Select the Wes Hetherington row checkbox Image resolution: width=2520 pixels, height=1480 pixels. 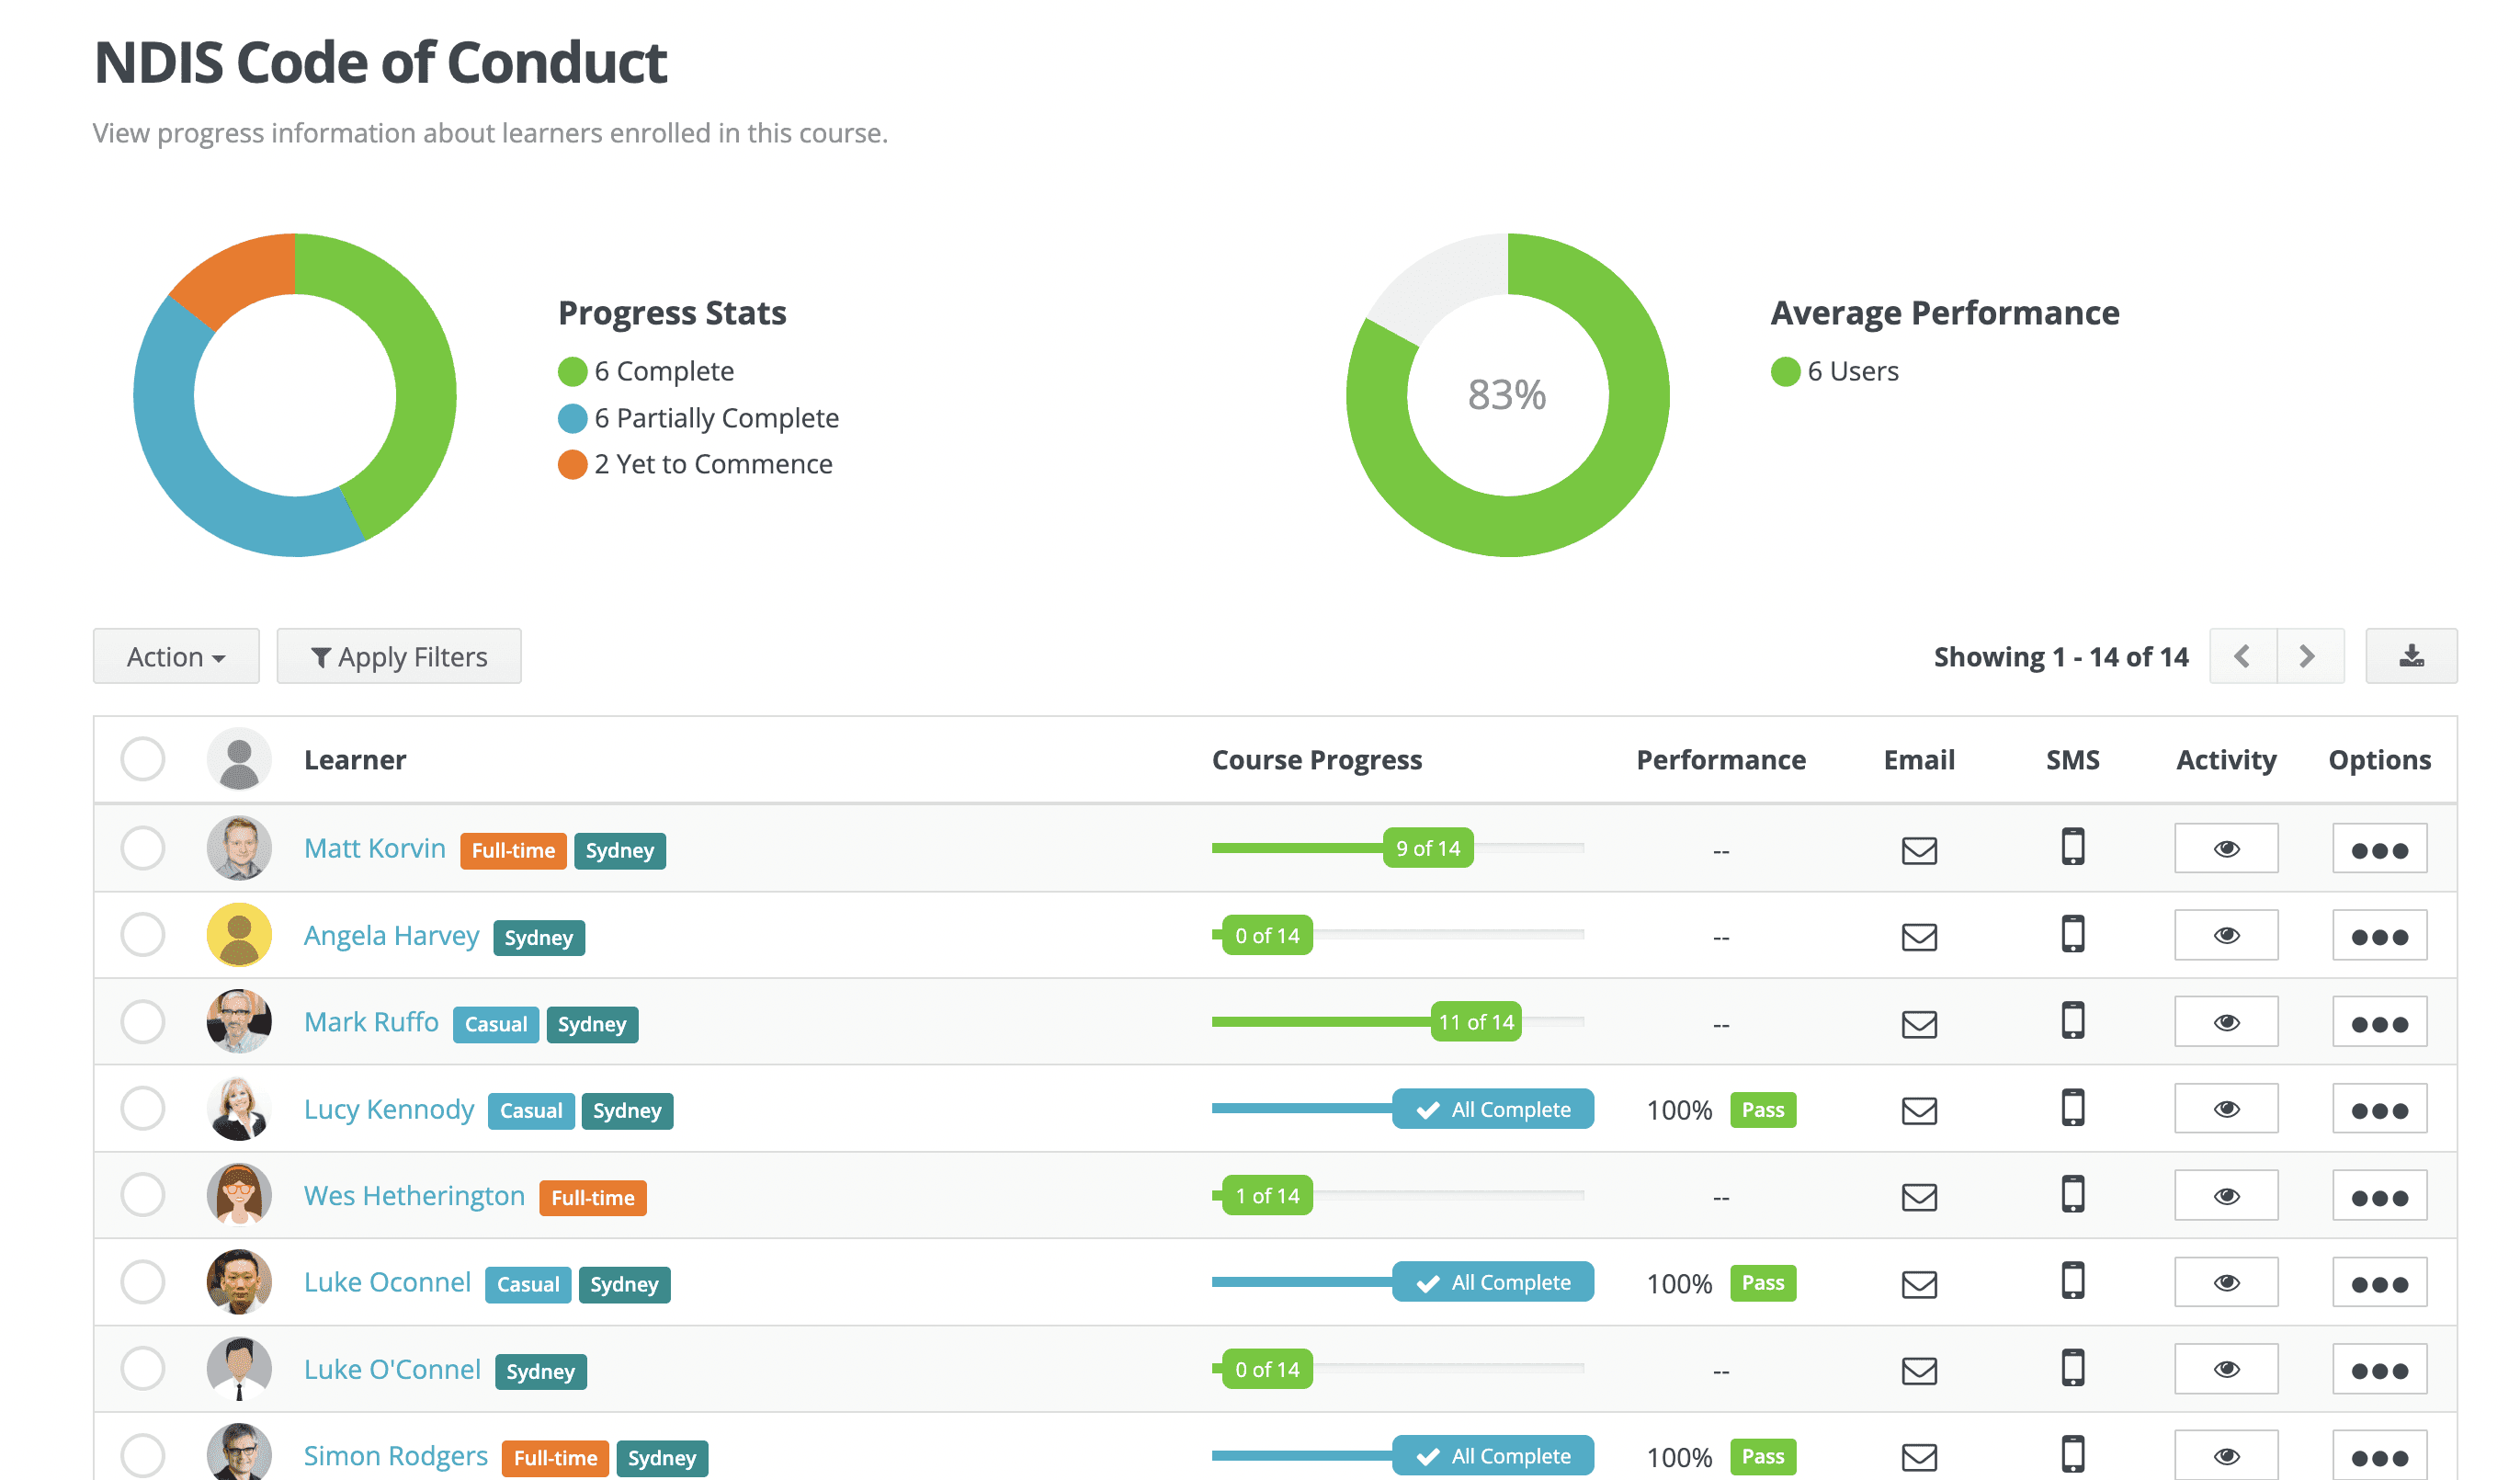(x=143, y=1195)
